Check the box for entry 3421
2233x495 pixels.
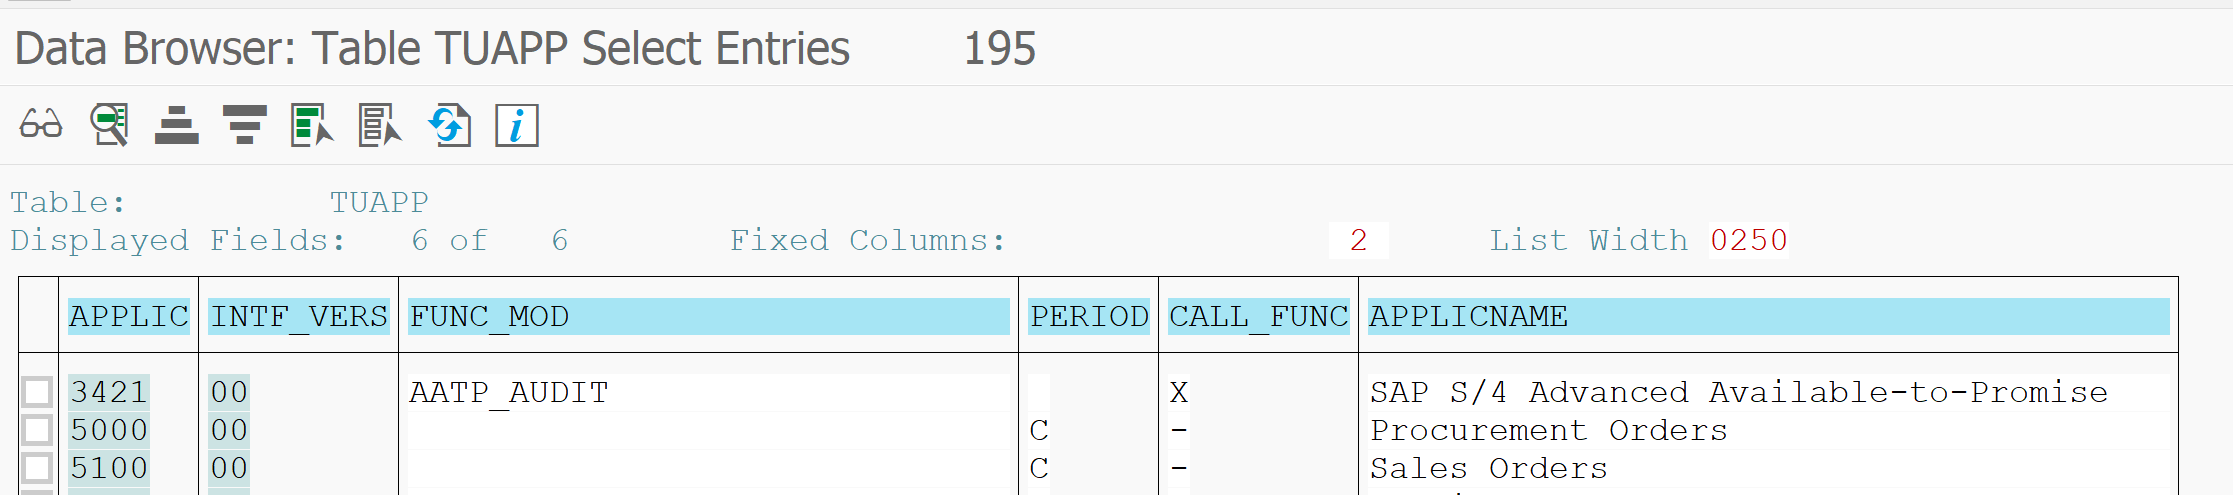[37, 392]
